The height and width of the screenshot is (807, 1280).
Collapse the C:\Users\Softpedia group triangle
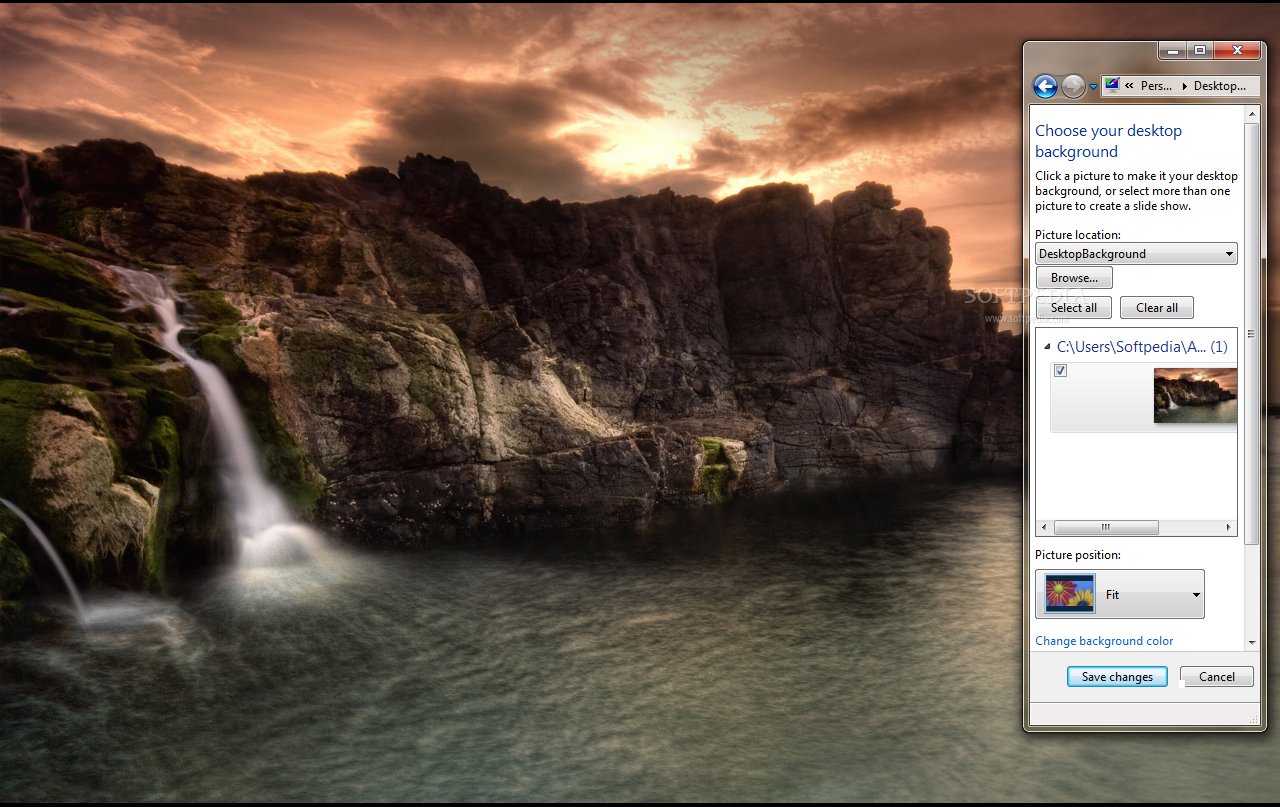click(x=1046, y=348)
